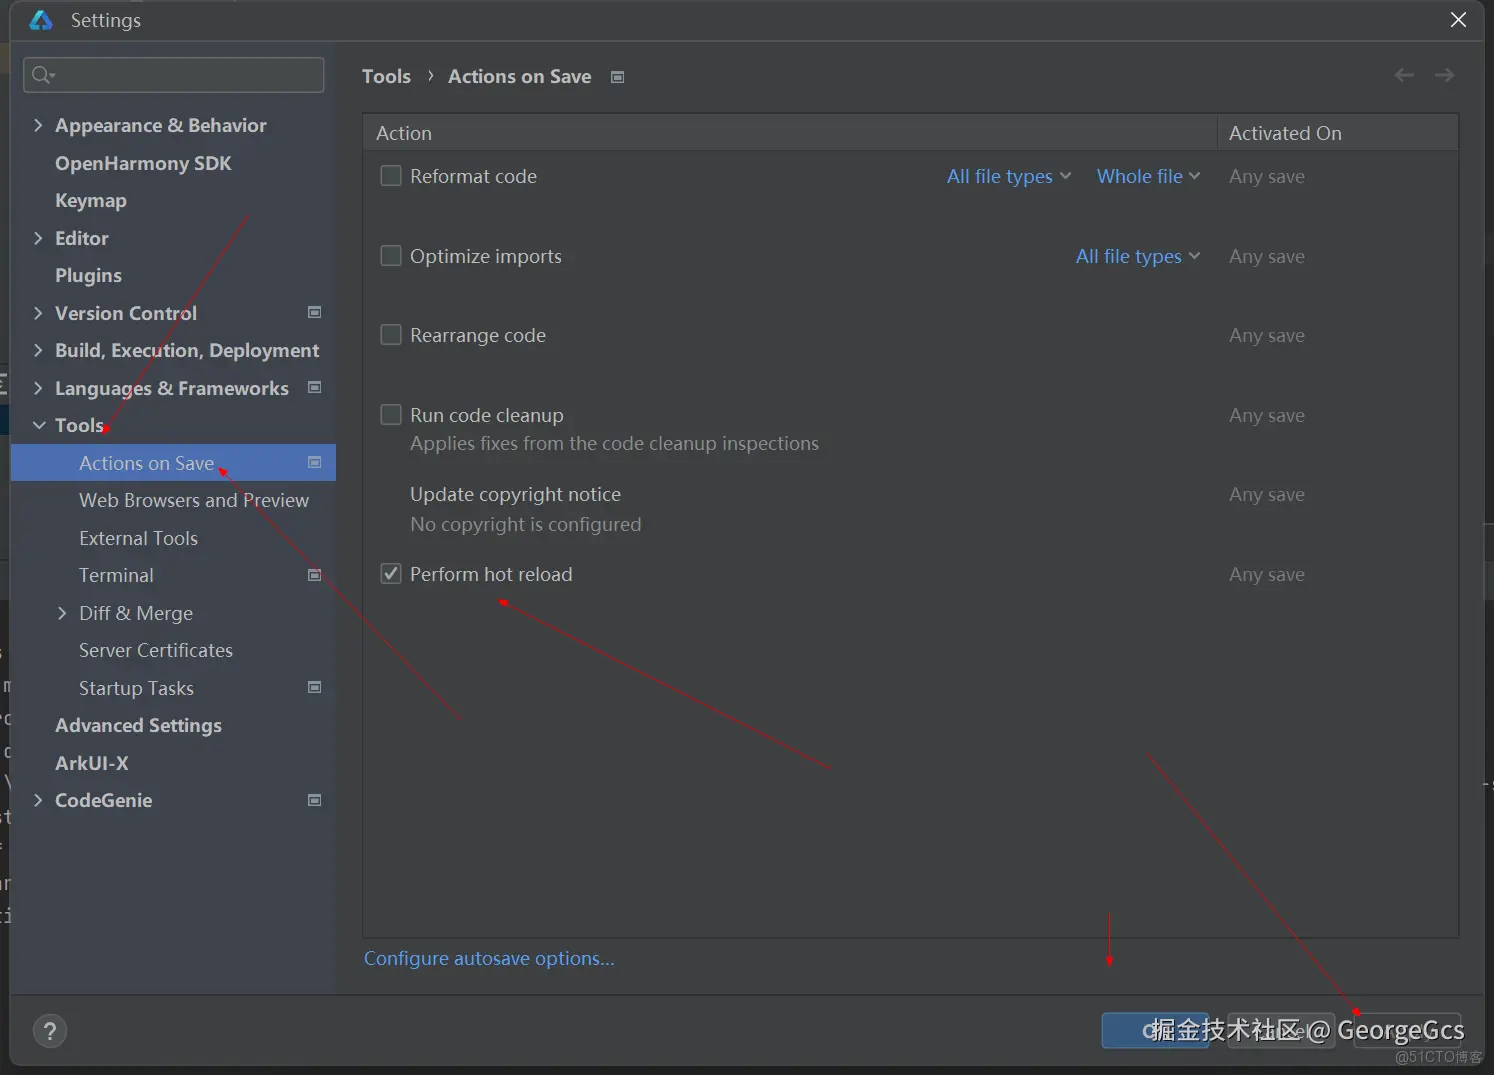1494x1075 pixels.
Task: Open Terminal settings page
Action: pos(116,575)
